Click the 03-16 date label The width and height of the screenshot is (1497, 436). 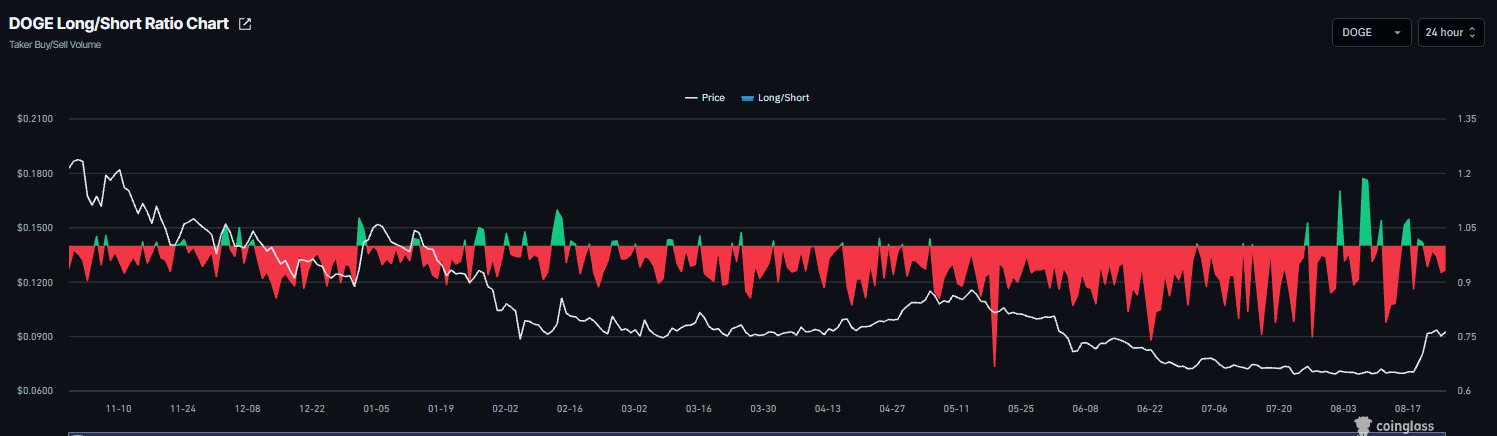[x=699, y=409]
